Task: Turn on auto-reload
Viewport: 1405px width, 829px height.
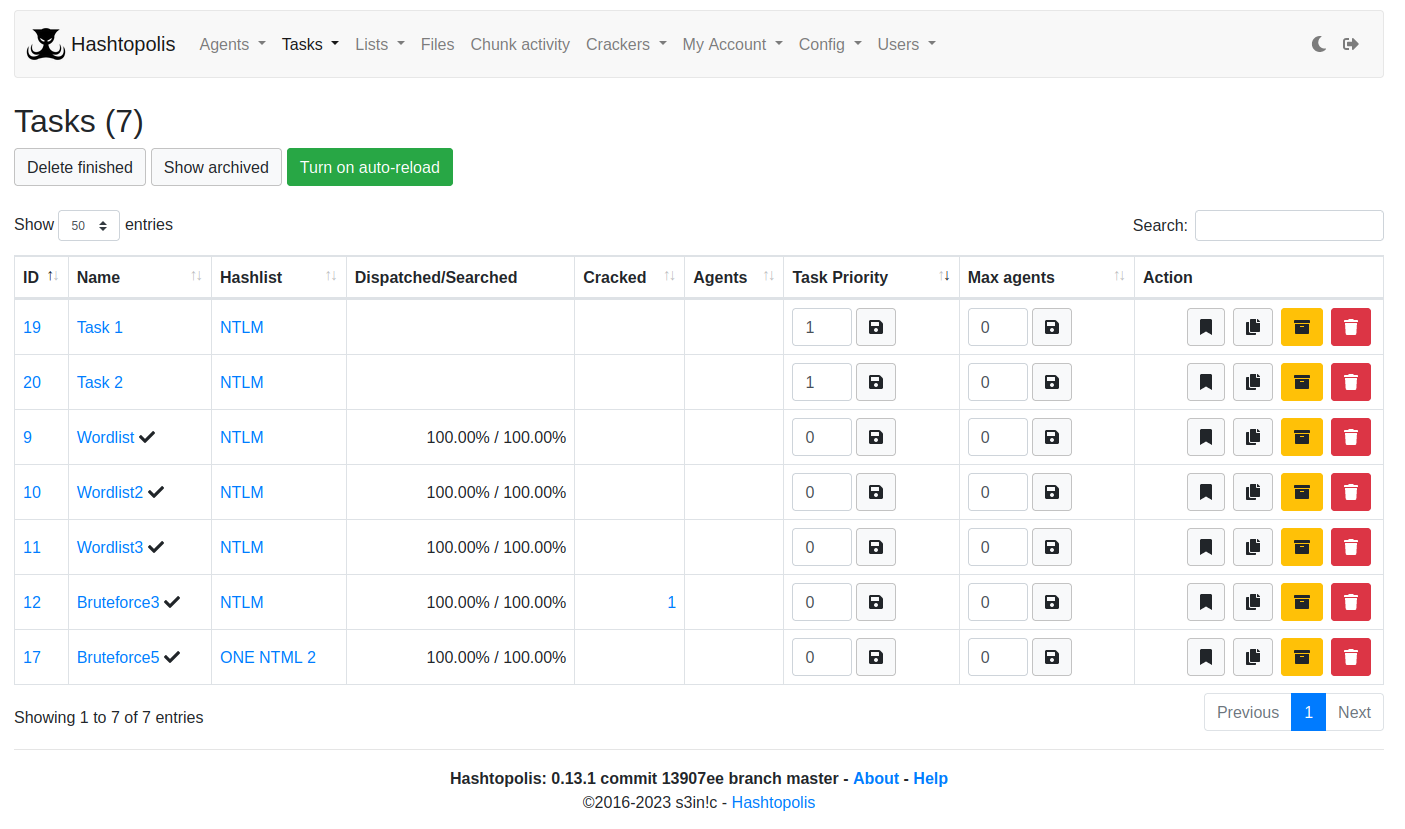Action: click(370, 167)
